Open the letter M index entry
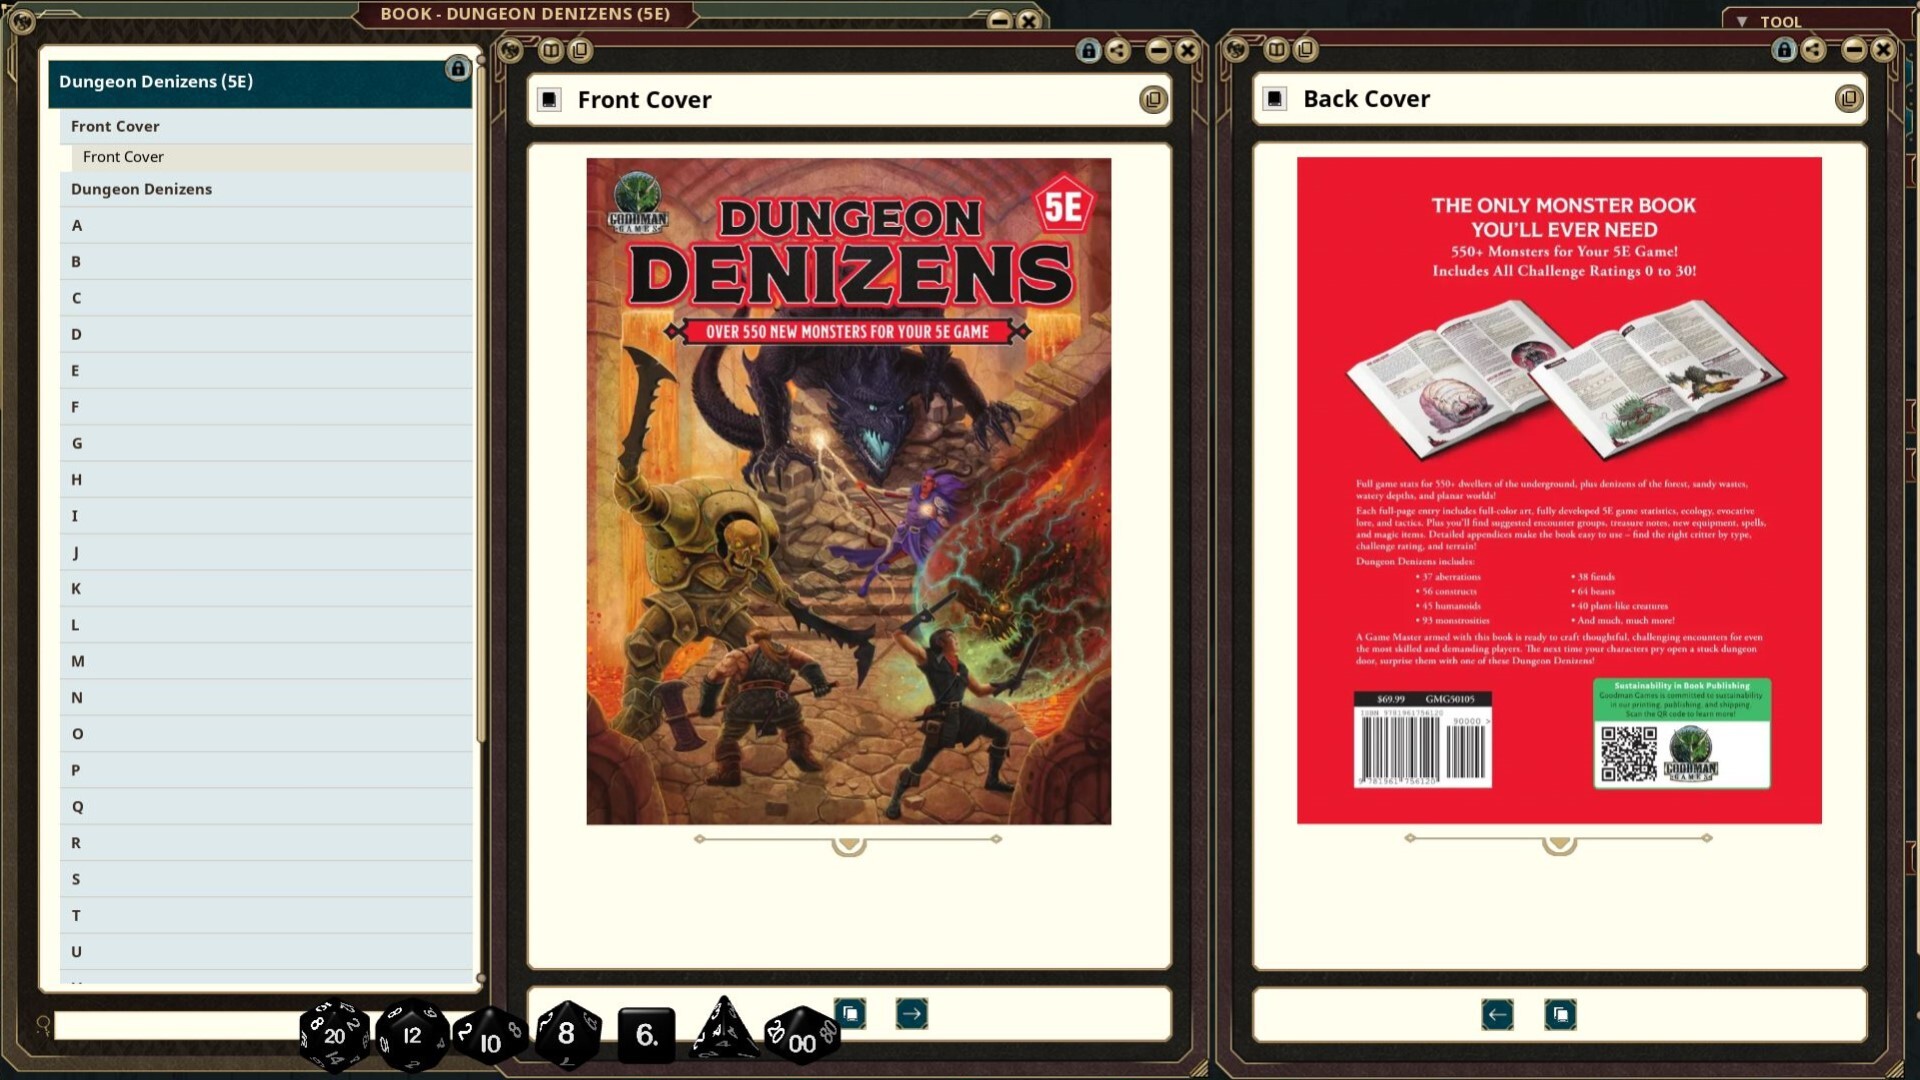This screenshot has height=1080, width=1920. click(78, 661)
